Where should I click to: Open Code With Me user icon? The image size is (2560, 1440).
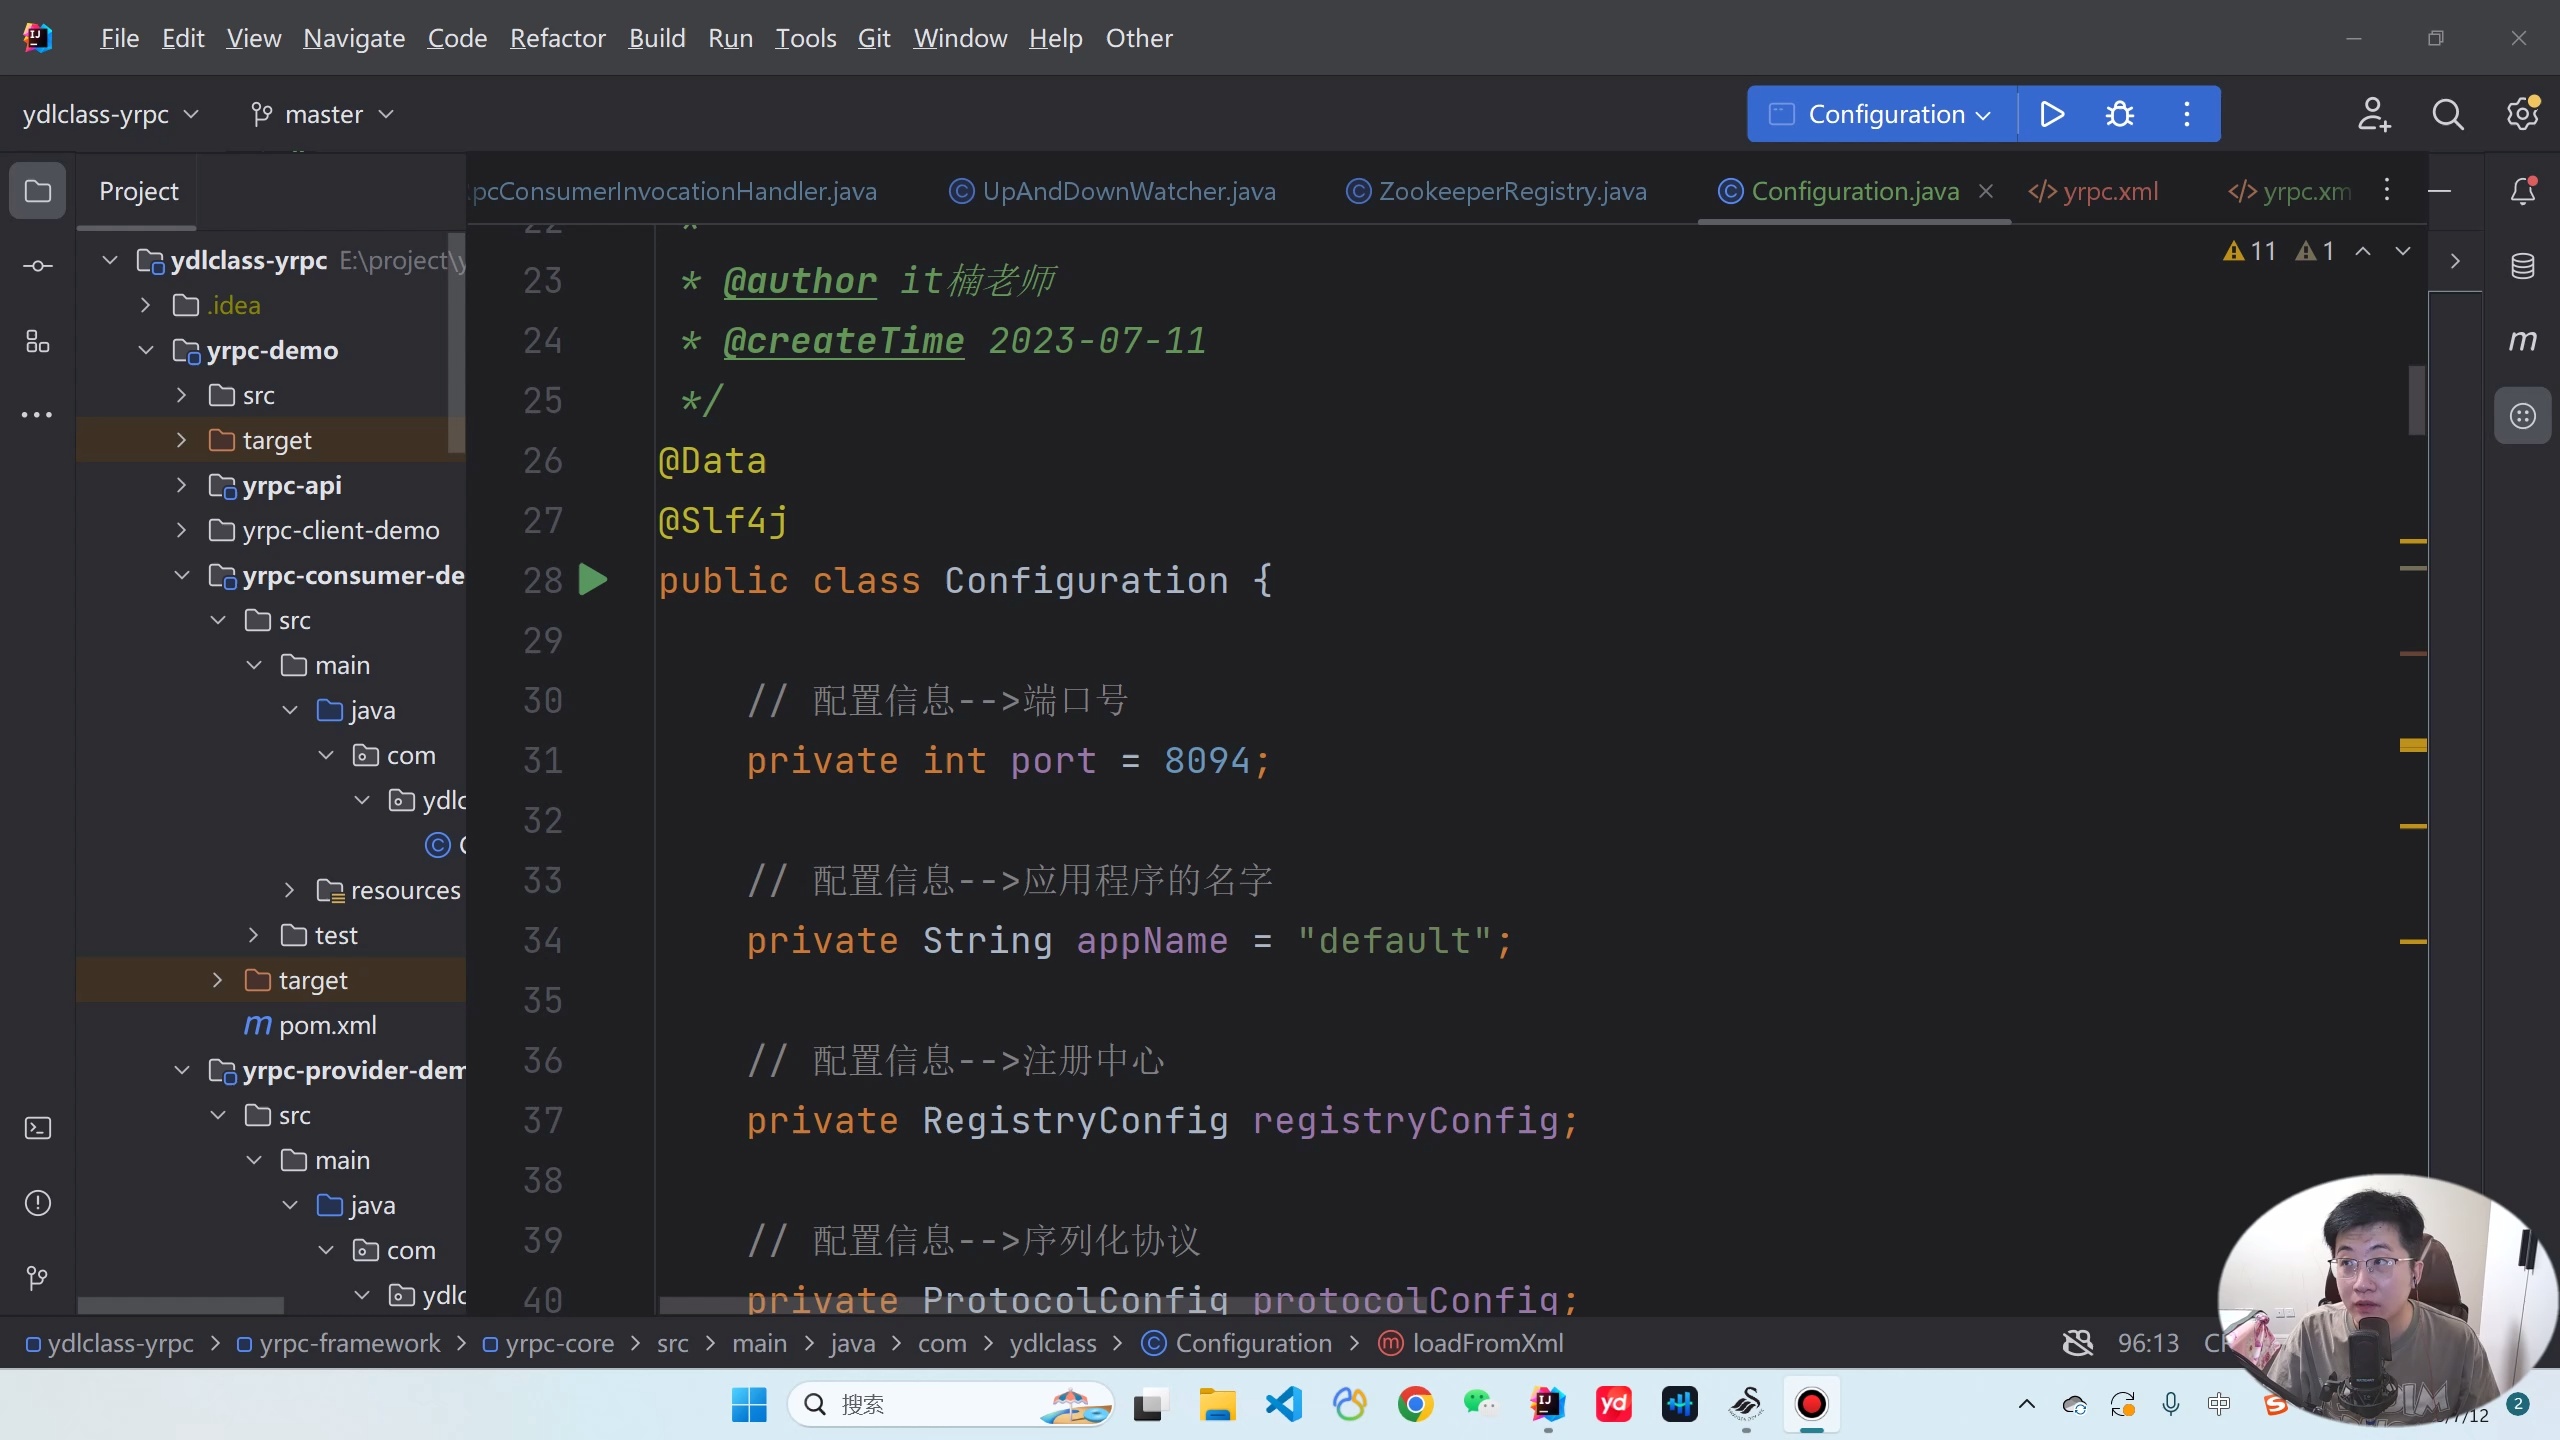coord(2373,113)
